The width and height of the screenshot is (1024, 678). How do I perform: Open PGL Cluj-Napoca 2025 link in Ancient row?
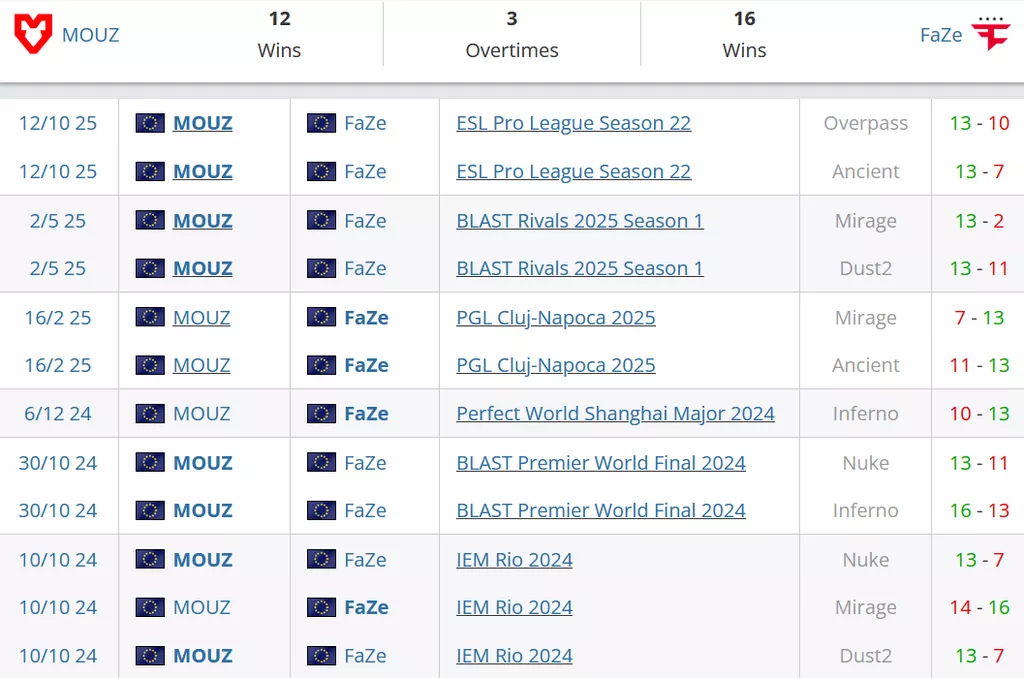click(x=555, y=365)
